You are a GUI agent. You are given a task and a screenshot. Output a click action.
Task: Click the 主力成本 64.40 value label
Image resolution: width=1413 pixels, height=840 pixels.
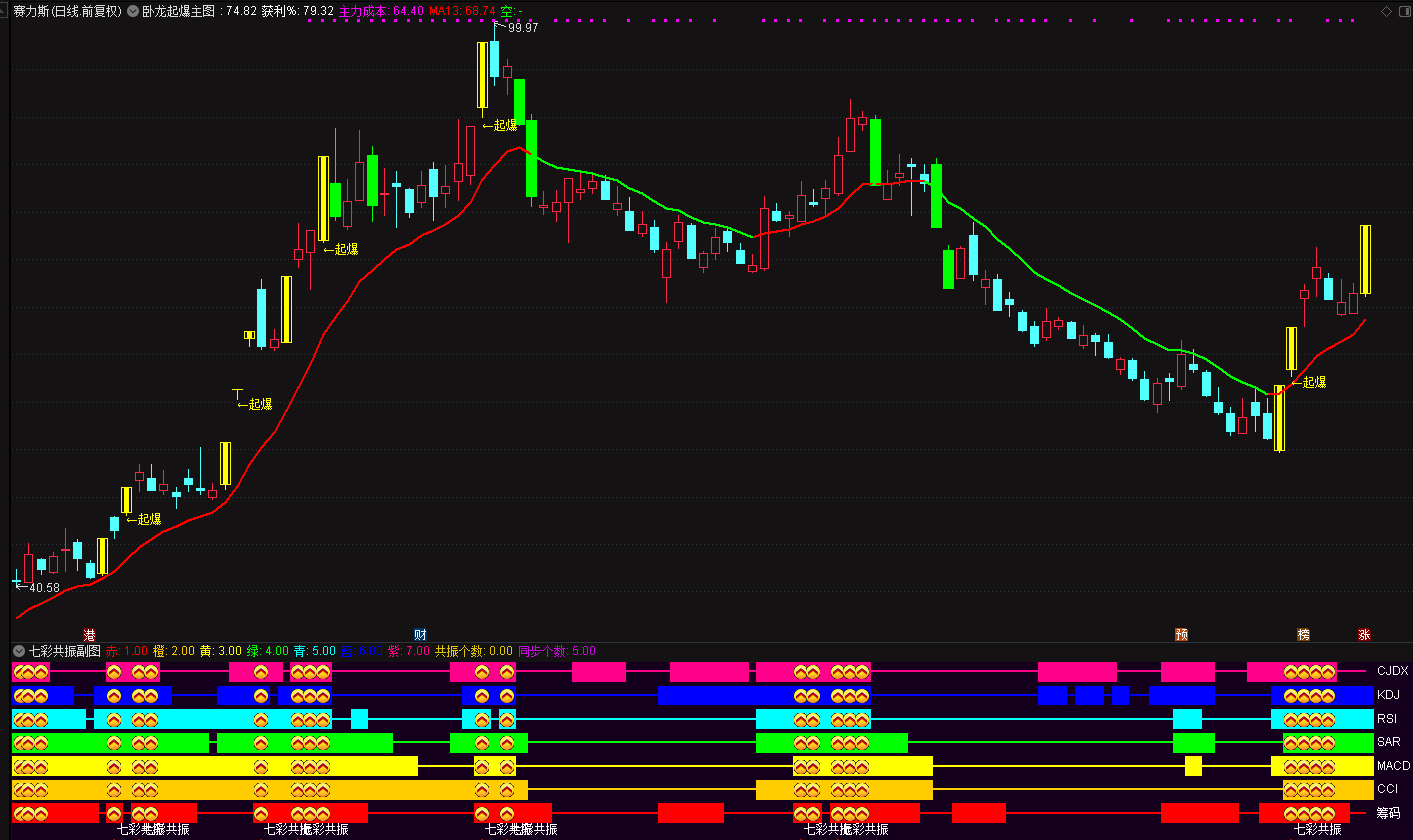tap(382, 11)
